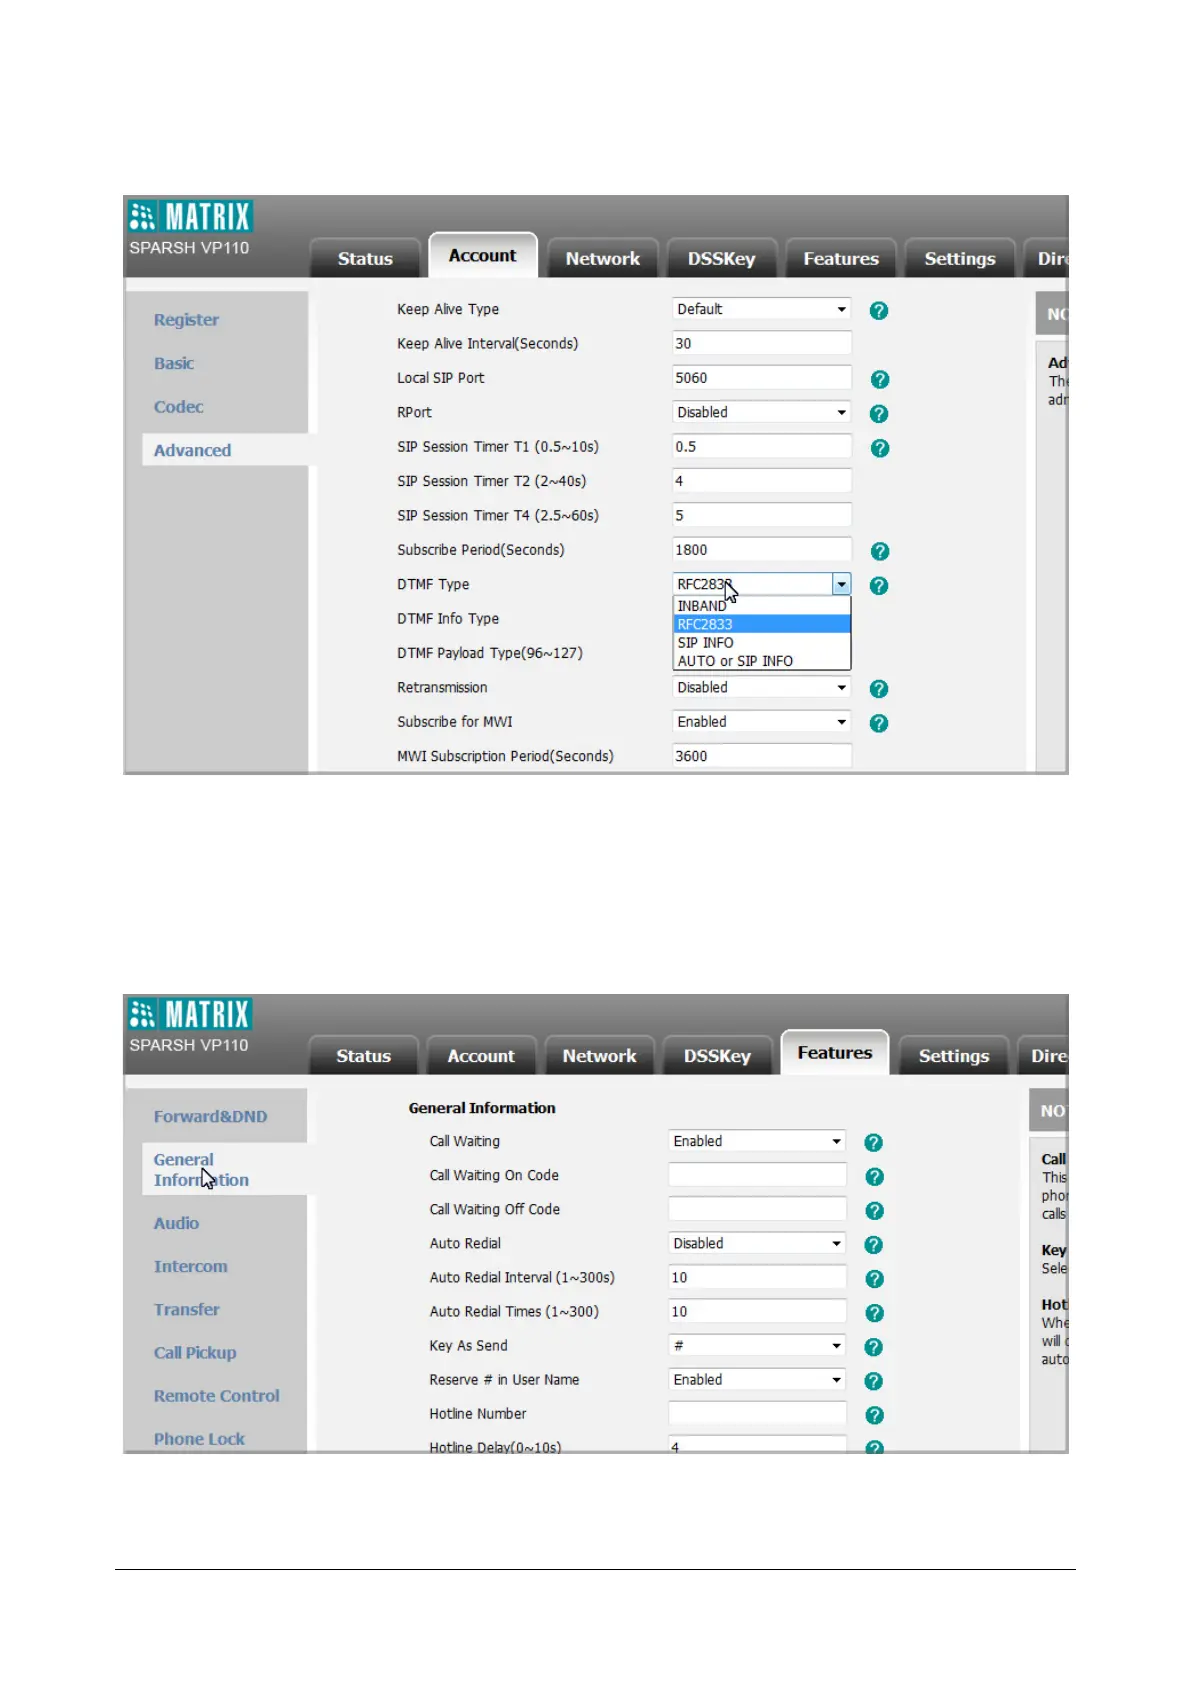The width and height of the screenshot is (1190, 1684).
Task: Open the Keep Alive Type dropdown
Action: tap(761, 309)
